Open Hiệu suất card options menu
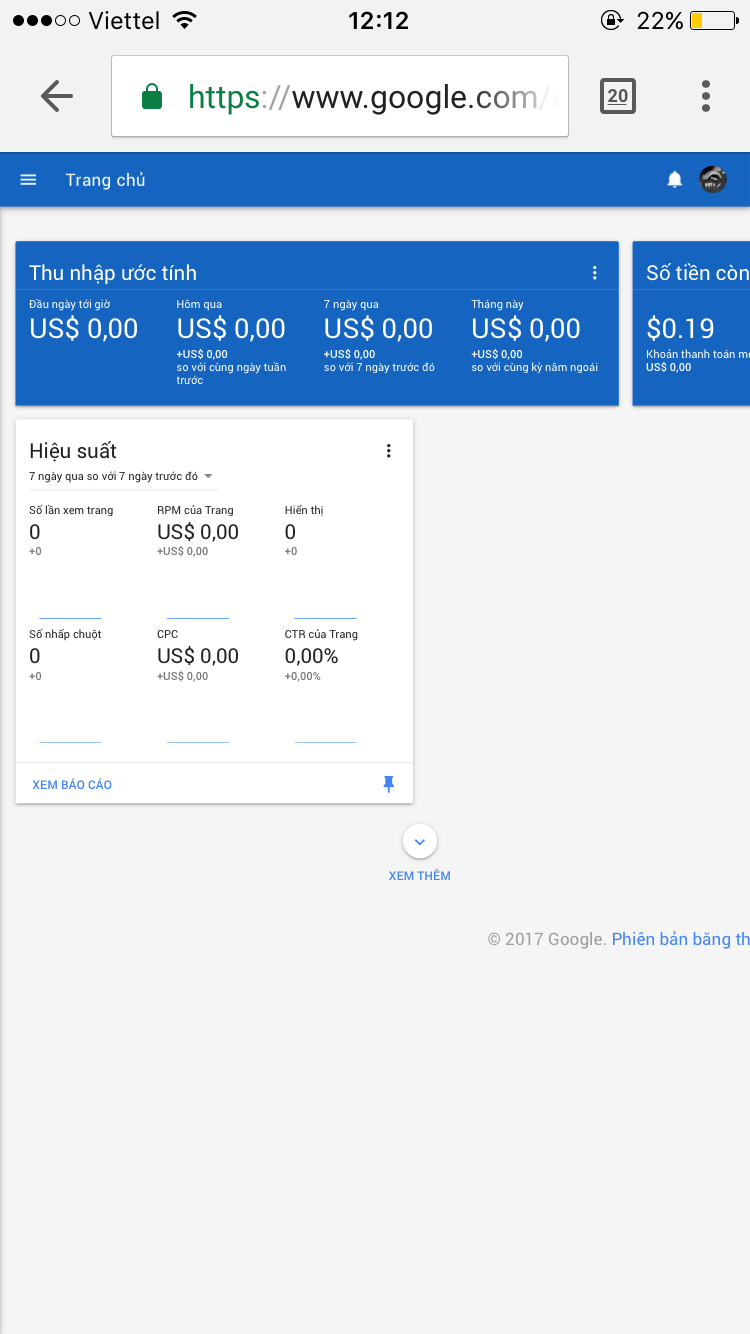This screenshot has height=1334, width=750. [x=389, y=451]
